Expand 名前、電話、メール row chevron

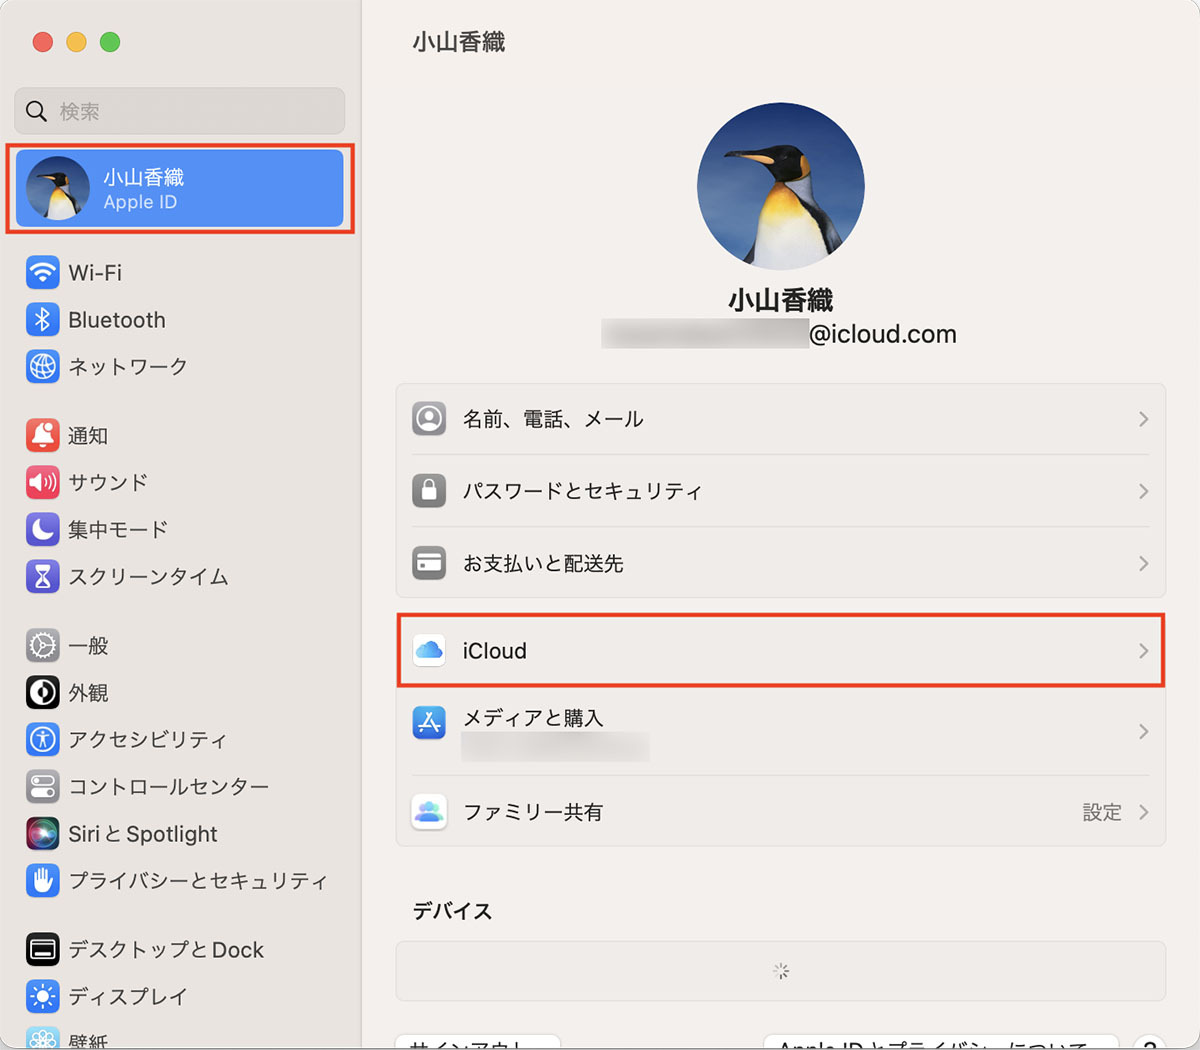[1143, 419]
